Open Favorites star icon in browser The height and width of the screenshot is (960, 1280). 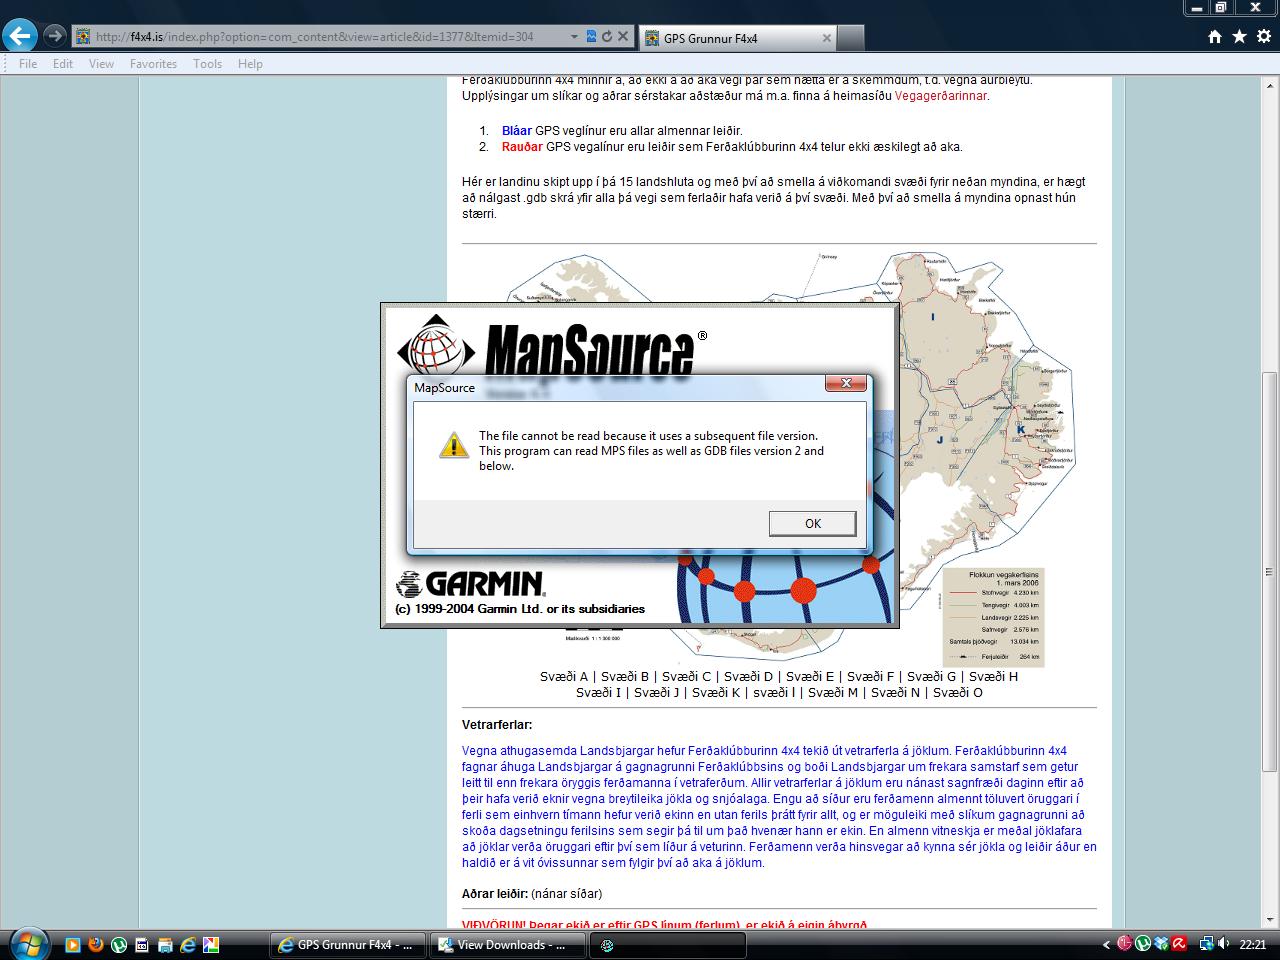tap(1239, 37)
